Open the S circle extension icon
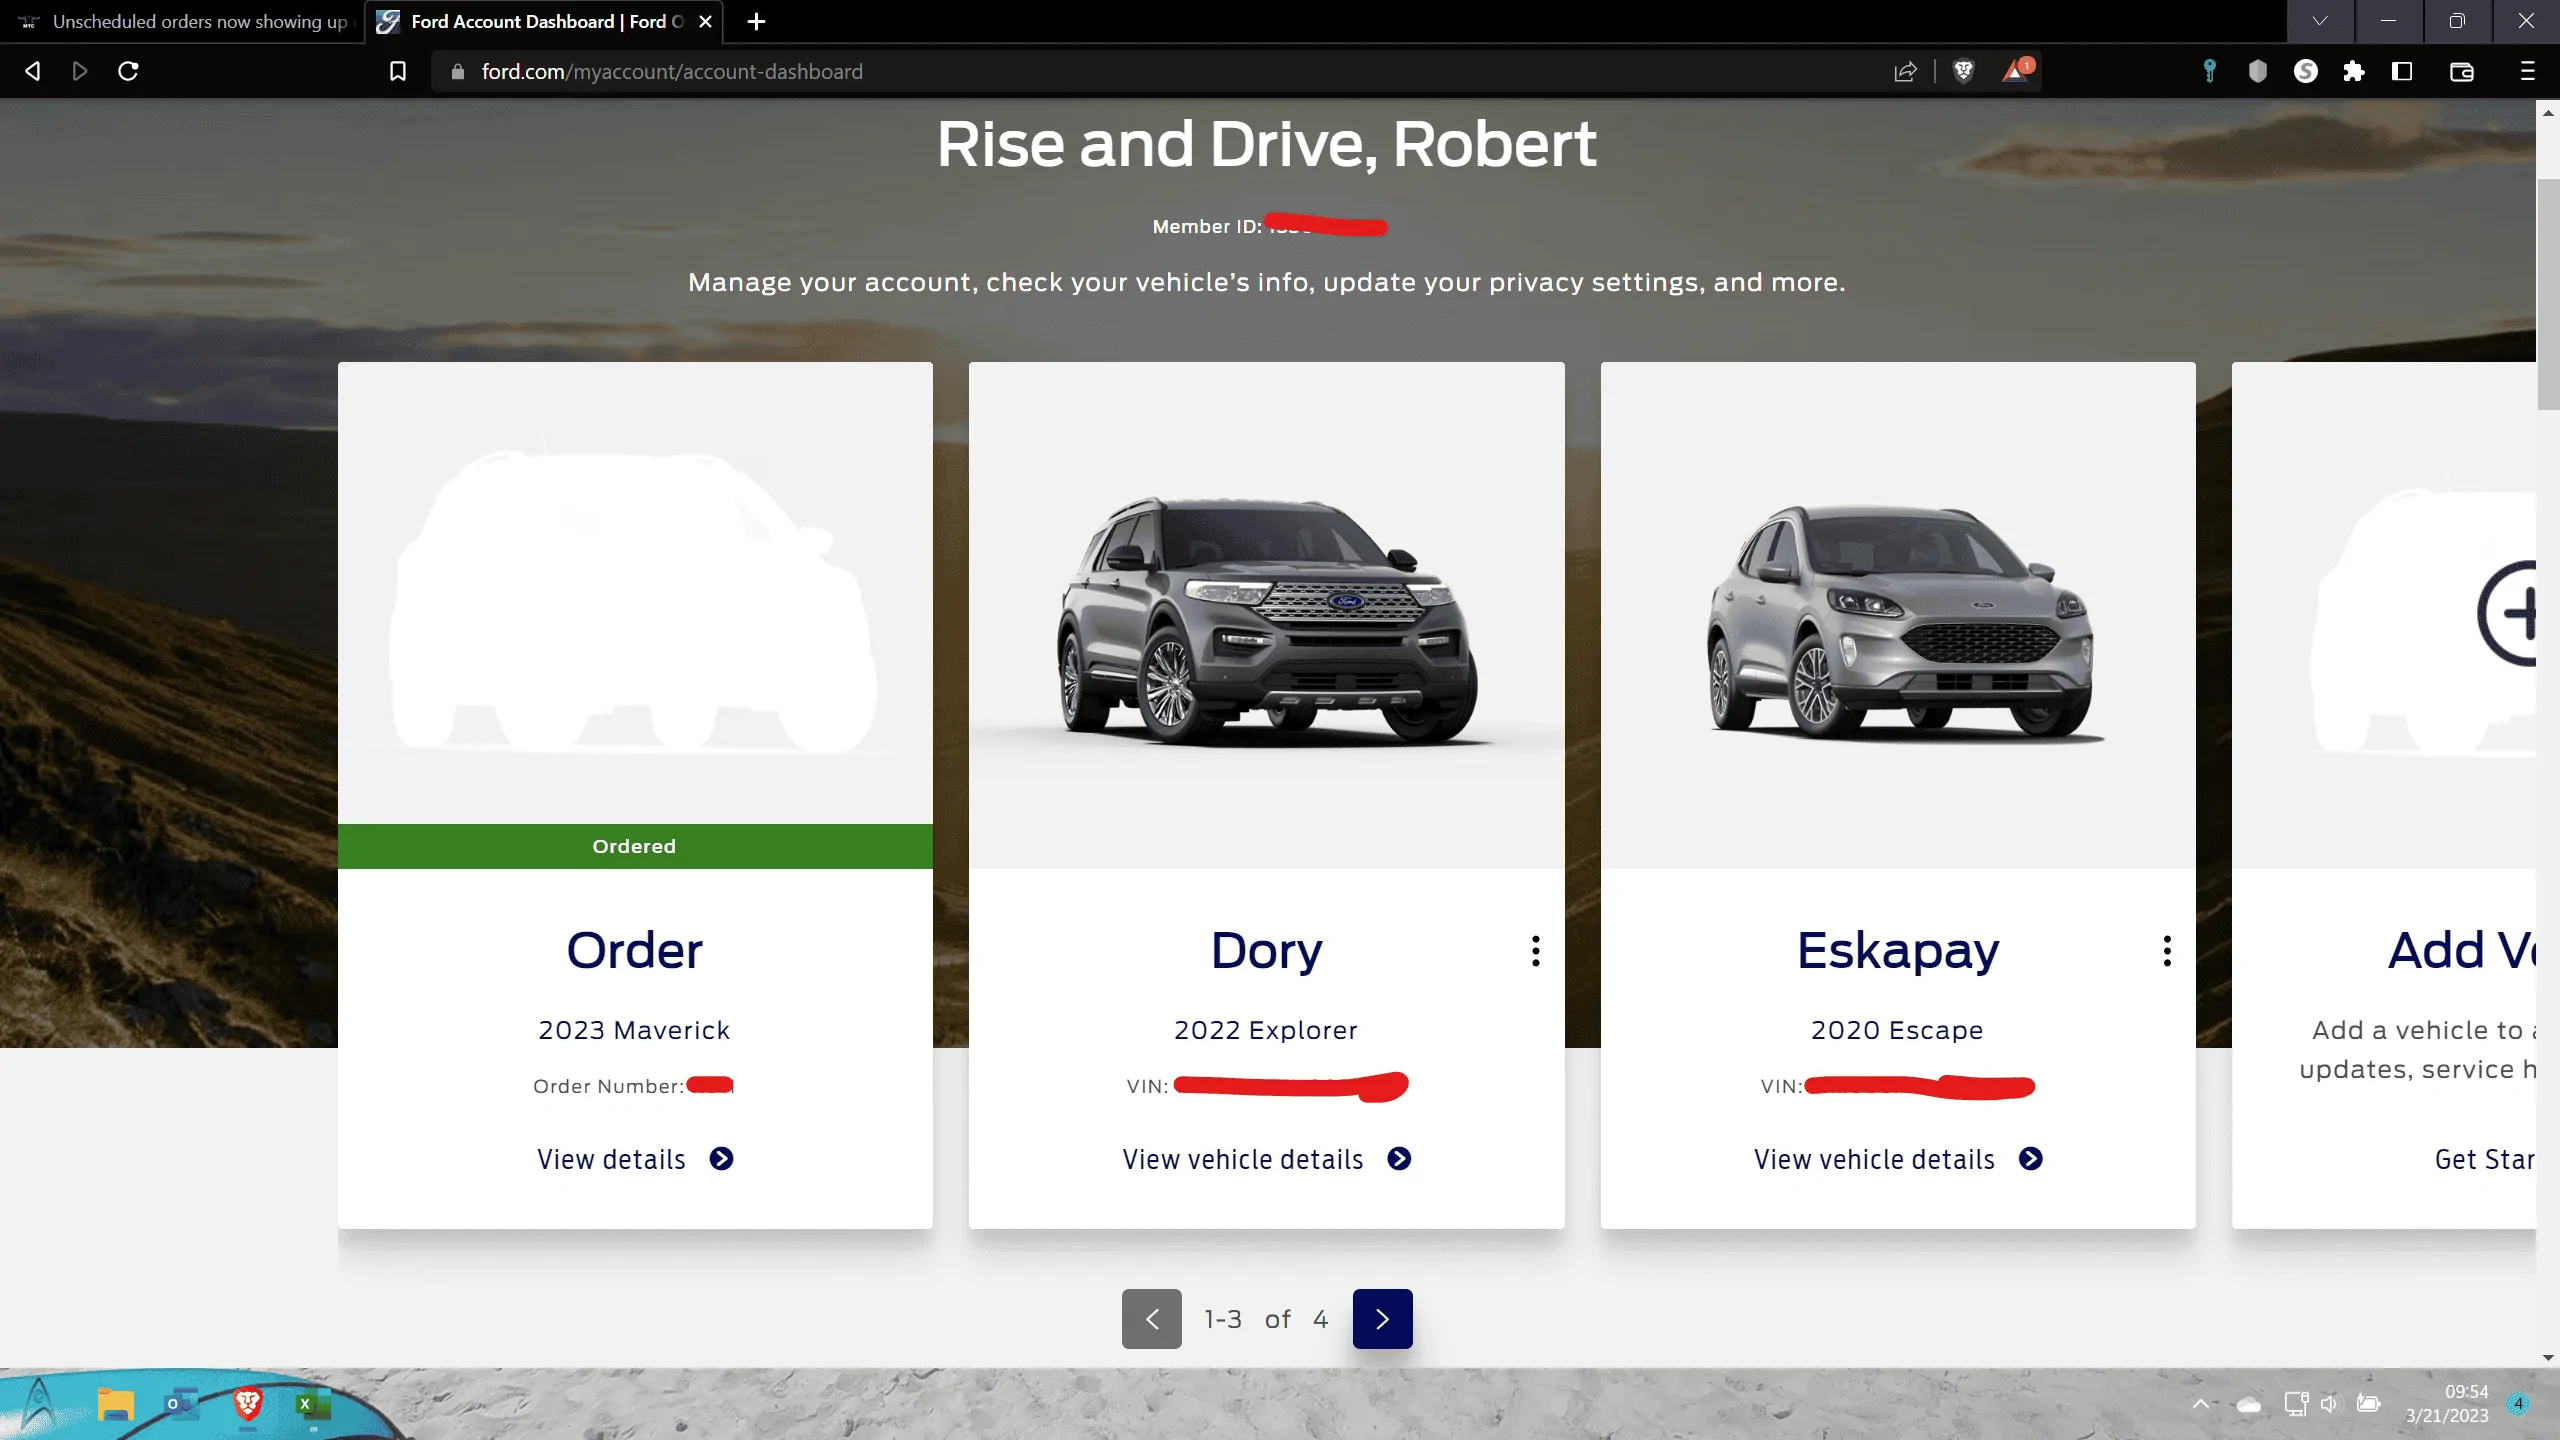2560x1440 pixels. click(x=2305, y=71)
